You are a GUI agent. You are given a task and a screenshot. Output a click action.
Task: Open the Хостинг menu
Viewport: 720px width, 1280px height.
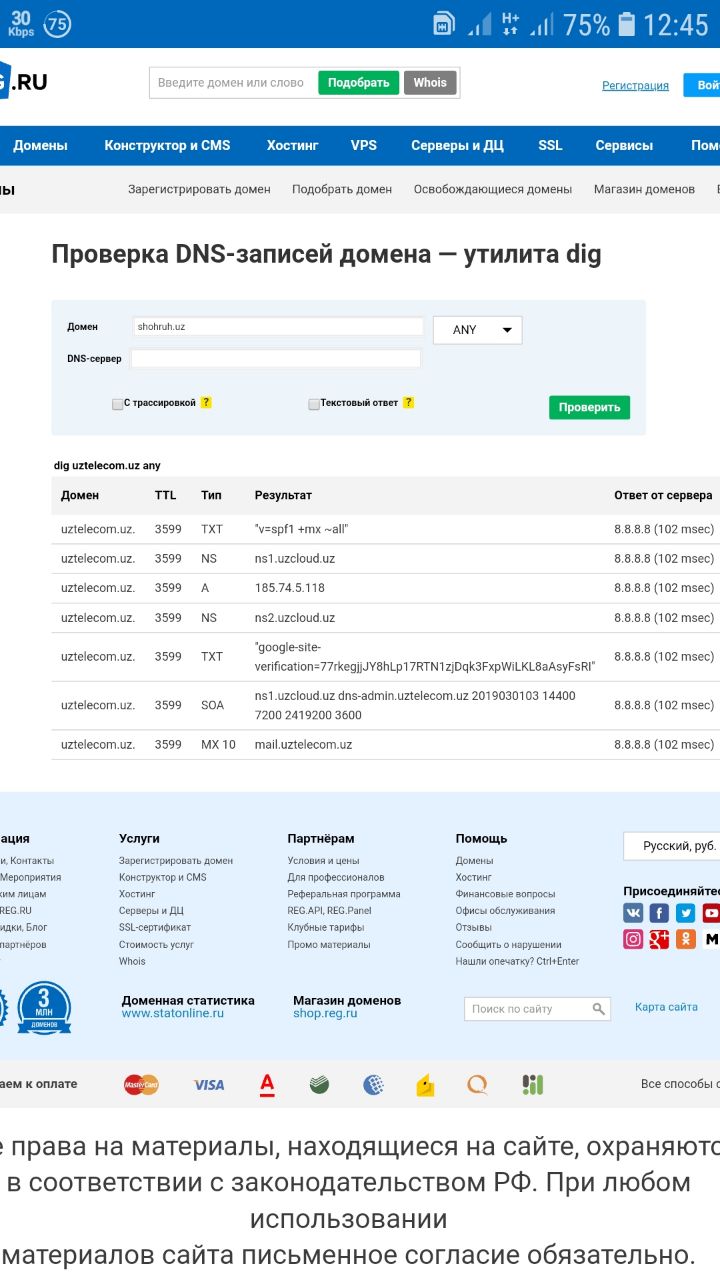[292, 145]
